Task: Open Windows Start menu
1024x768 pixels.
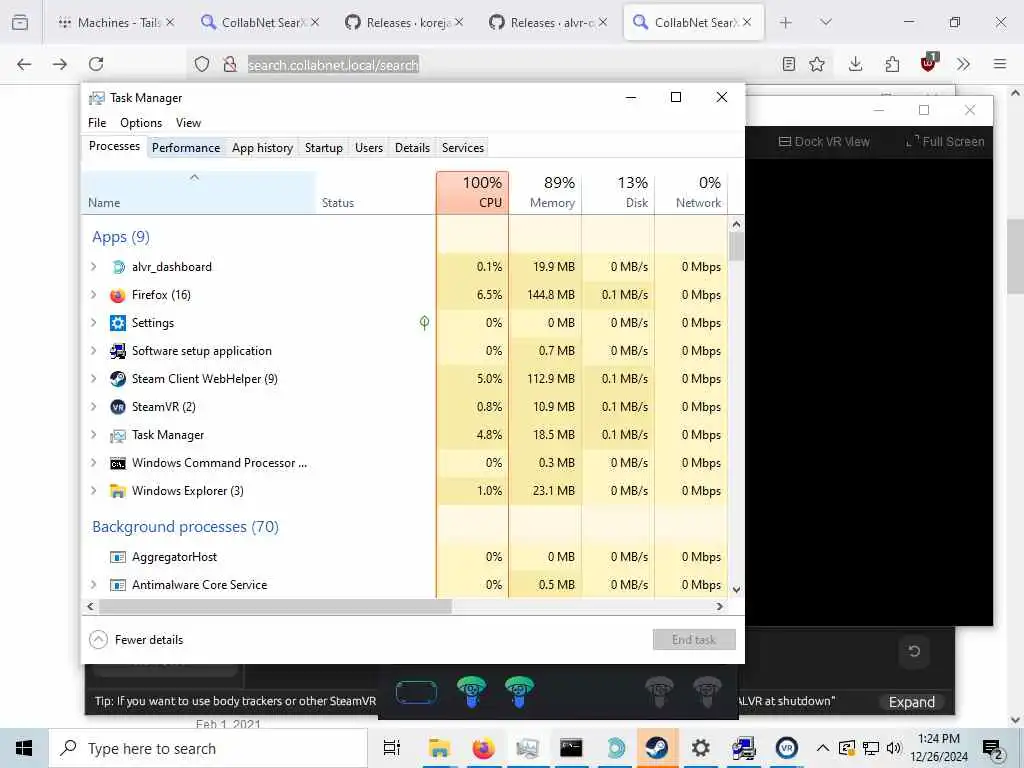Action: [x=24, y=748]
